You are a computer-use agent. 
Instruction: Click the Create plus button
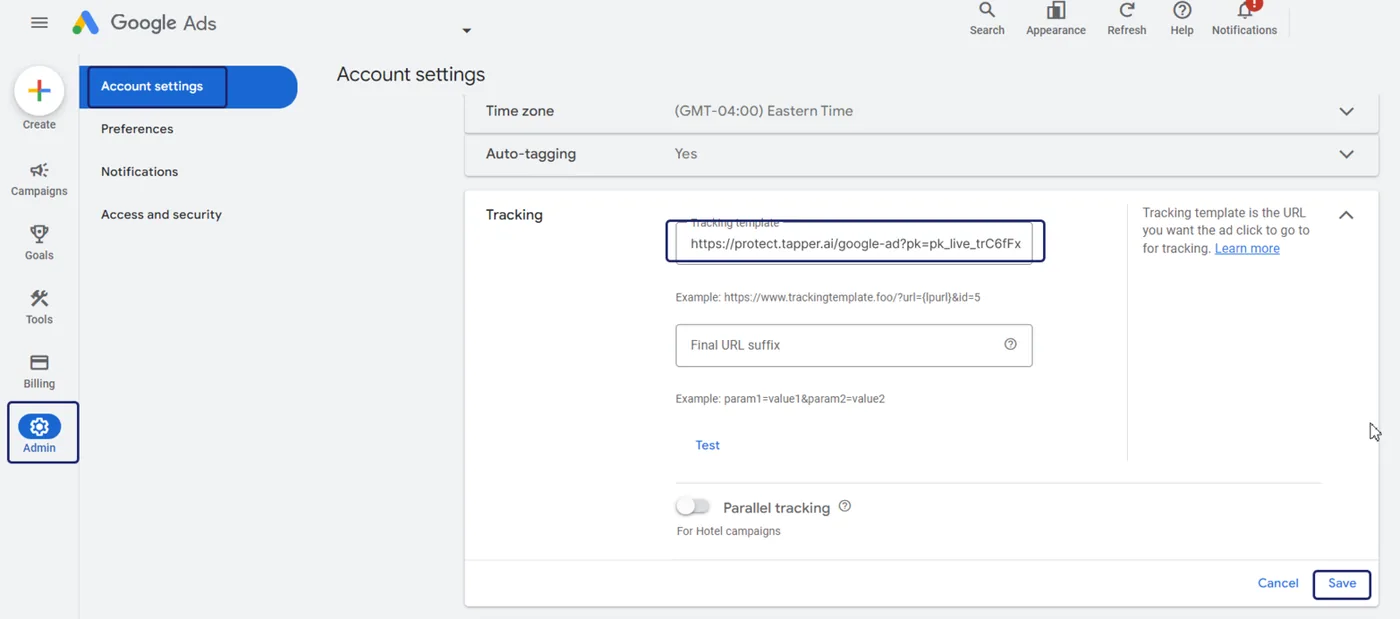tap(39, 91)
